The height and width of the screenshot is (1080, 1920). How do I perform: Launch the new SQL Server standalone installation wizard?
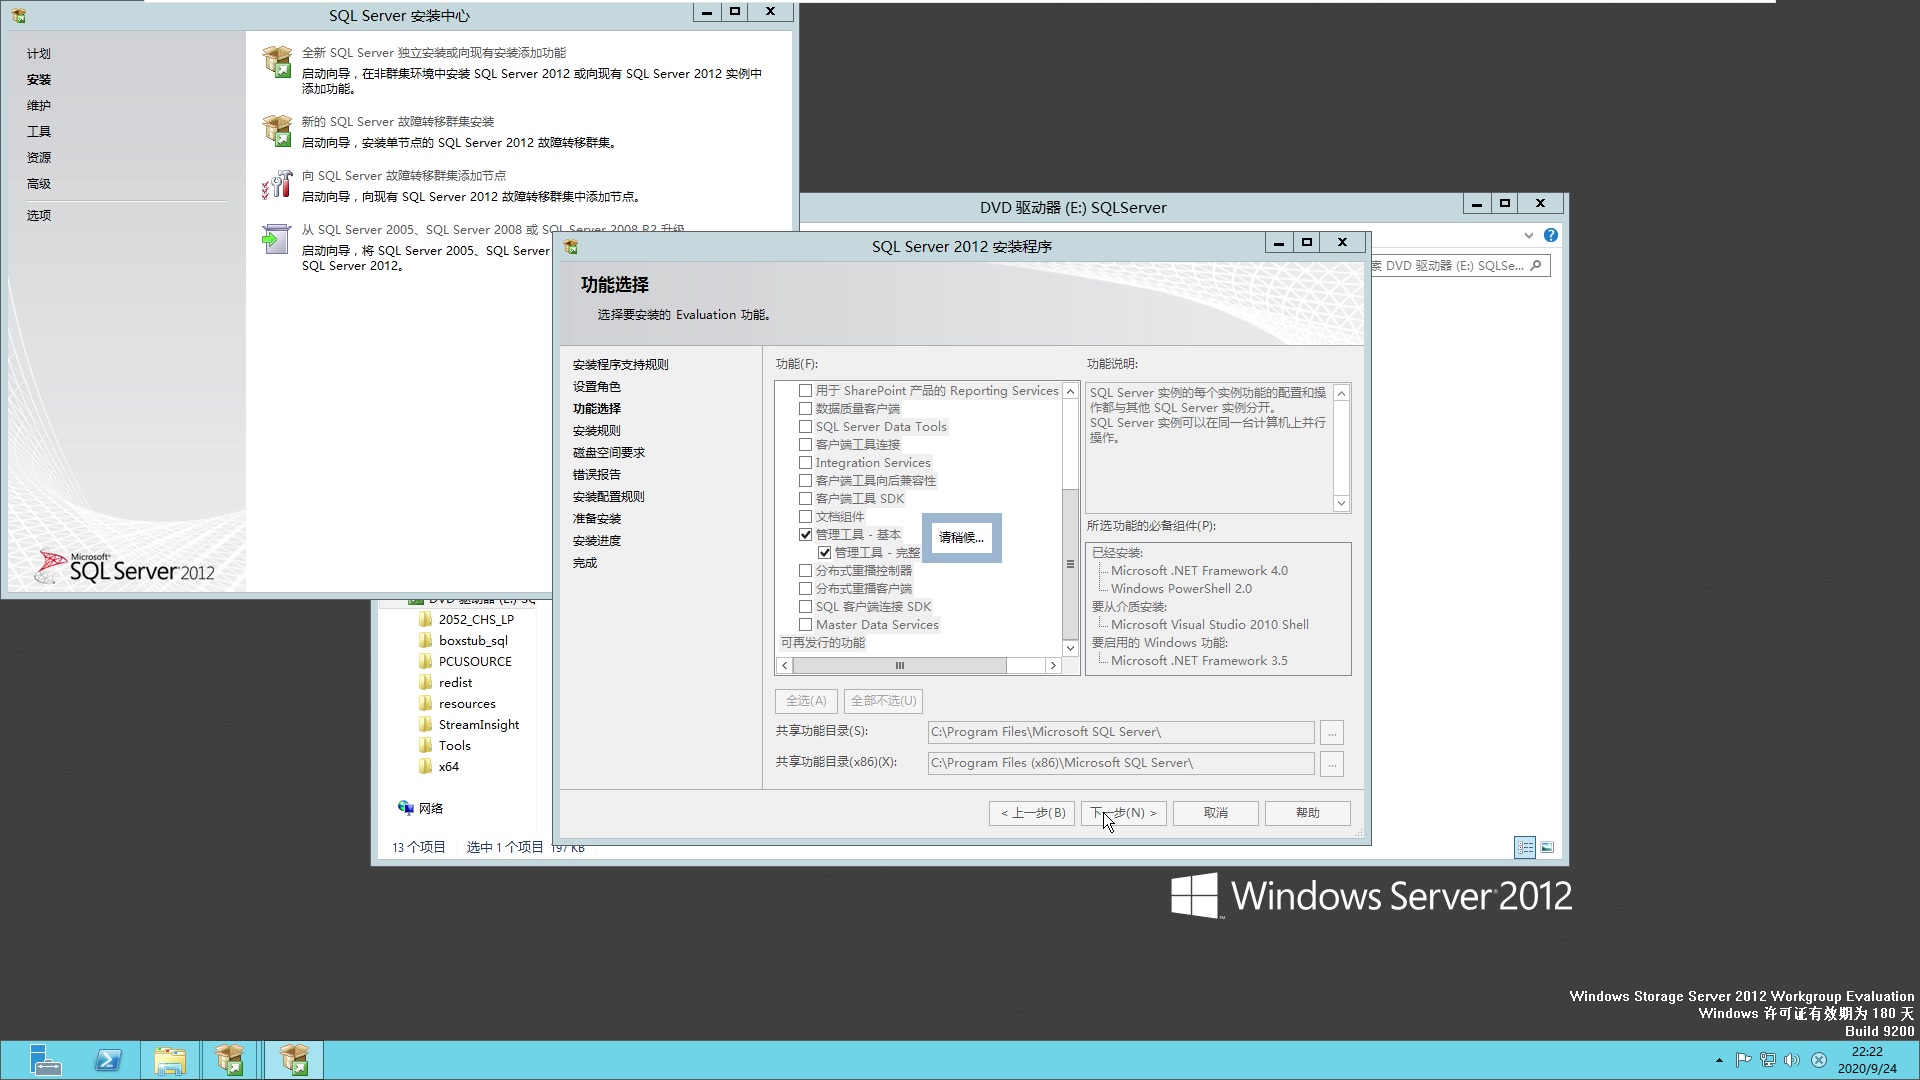click(x=435, y=53)
